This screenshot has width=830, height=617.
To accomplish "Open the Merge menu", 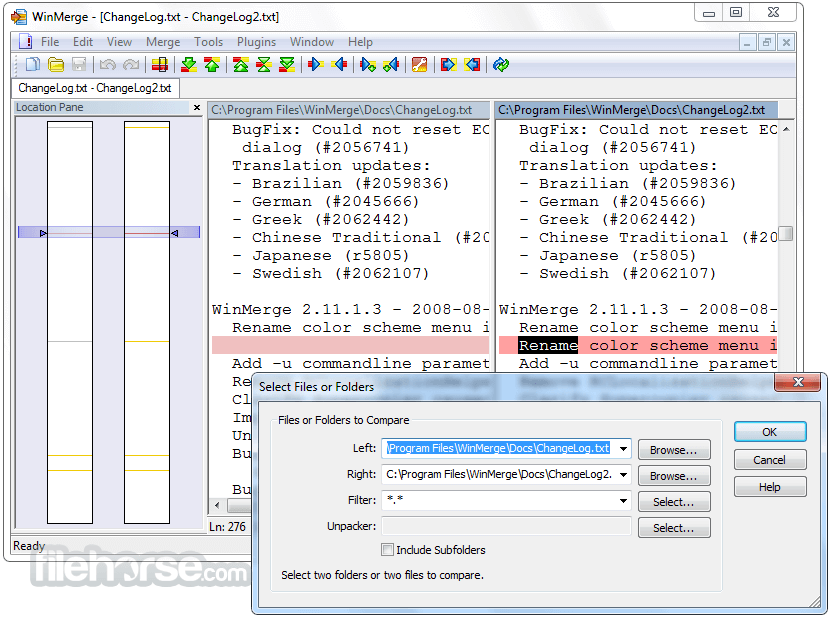I will 163,42.
